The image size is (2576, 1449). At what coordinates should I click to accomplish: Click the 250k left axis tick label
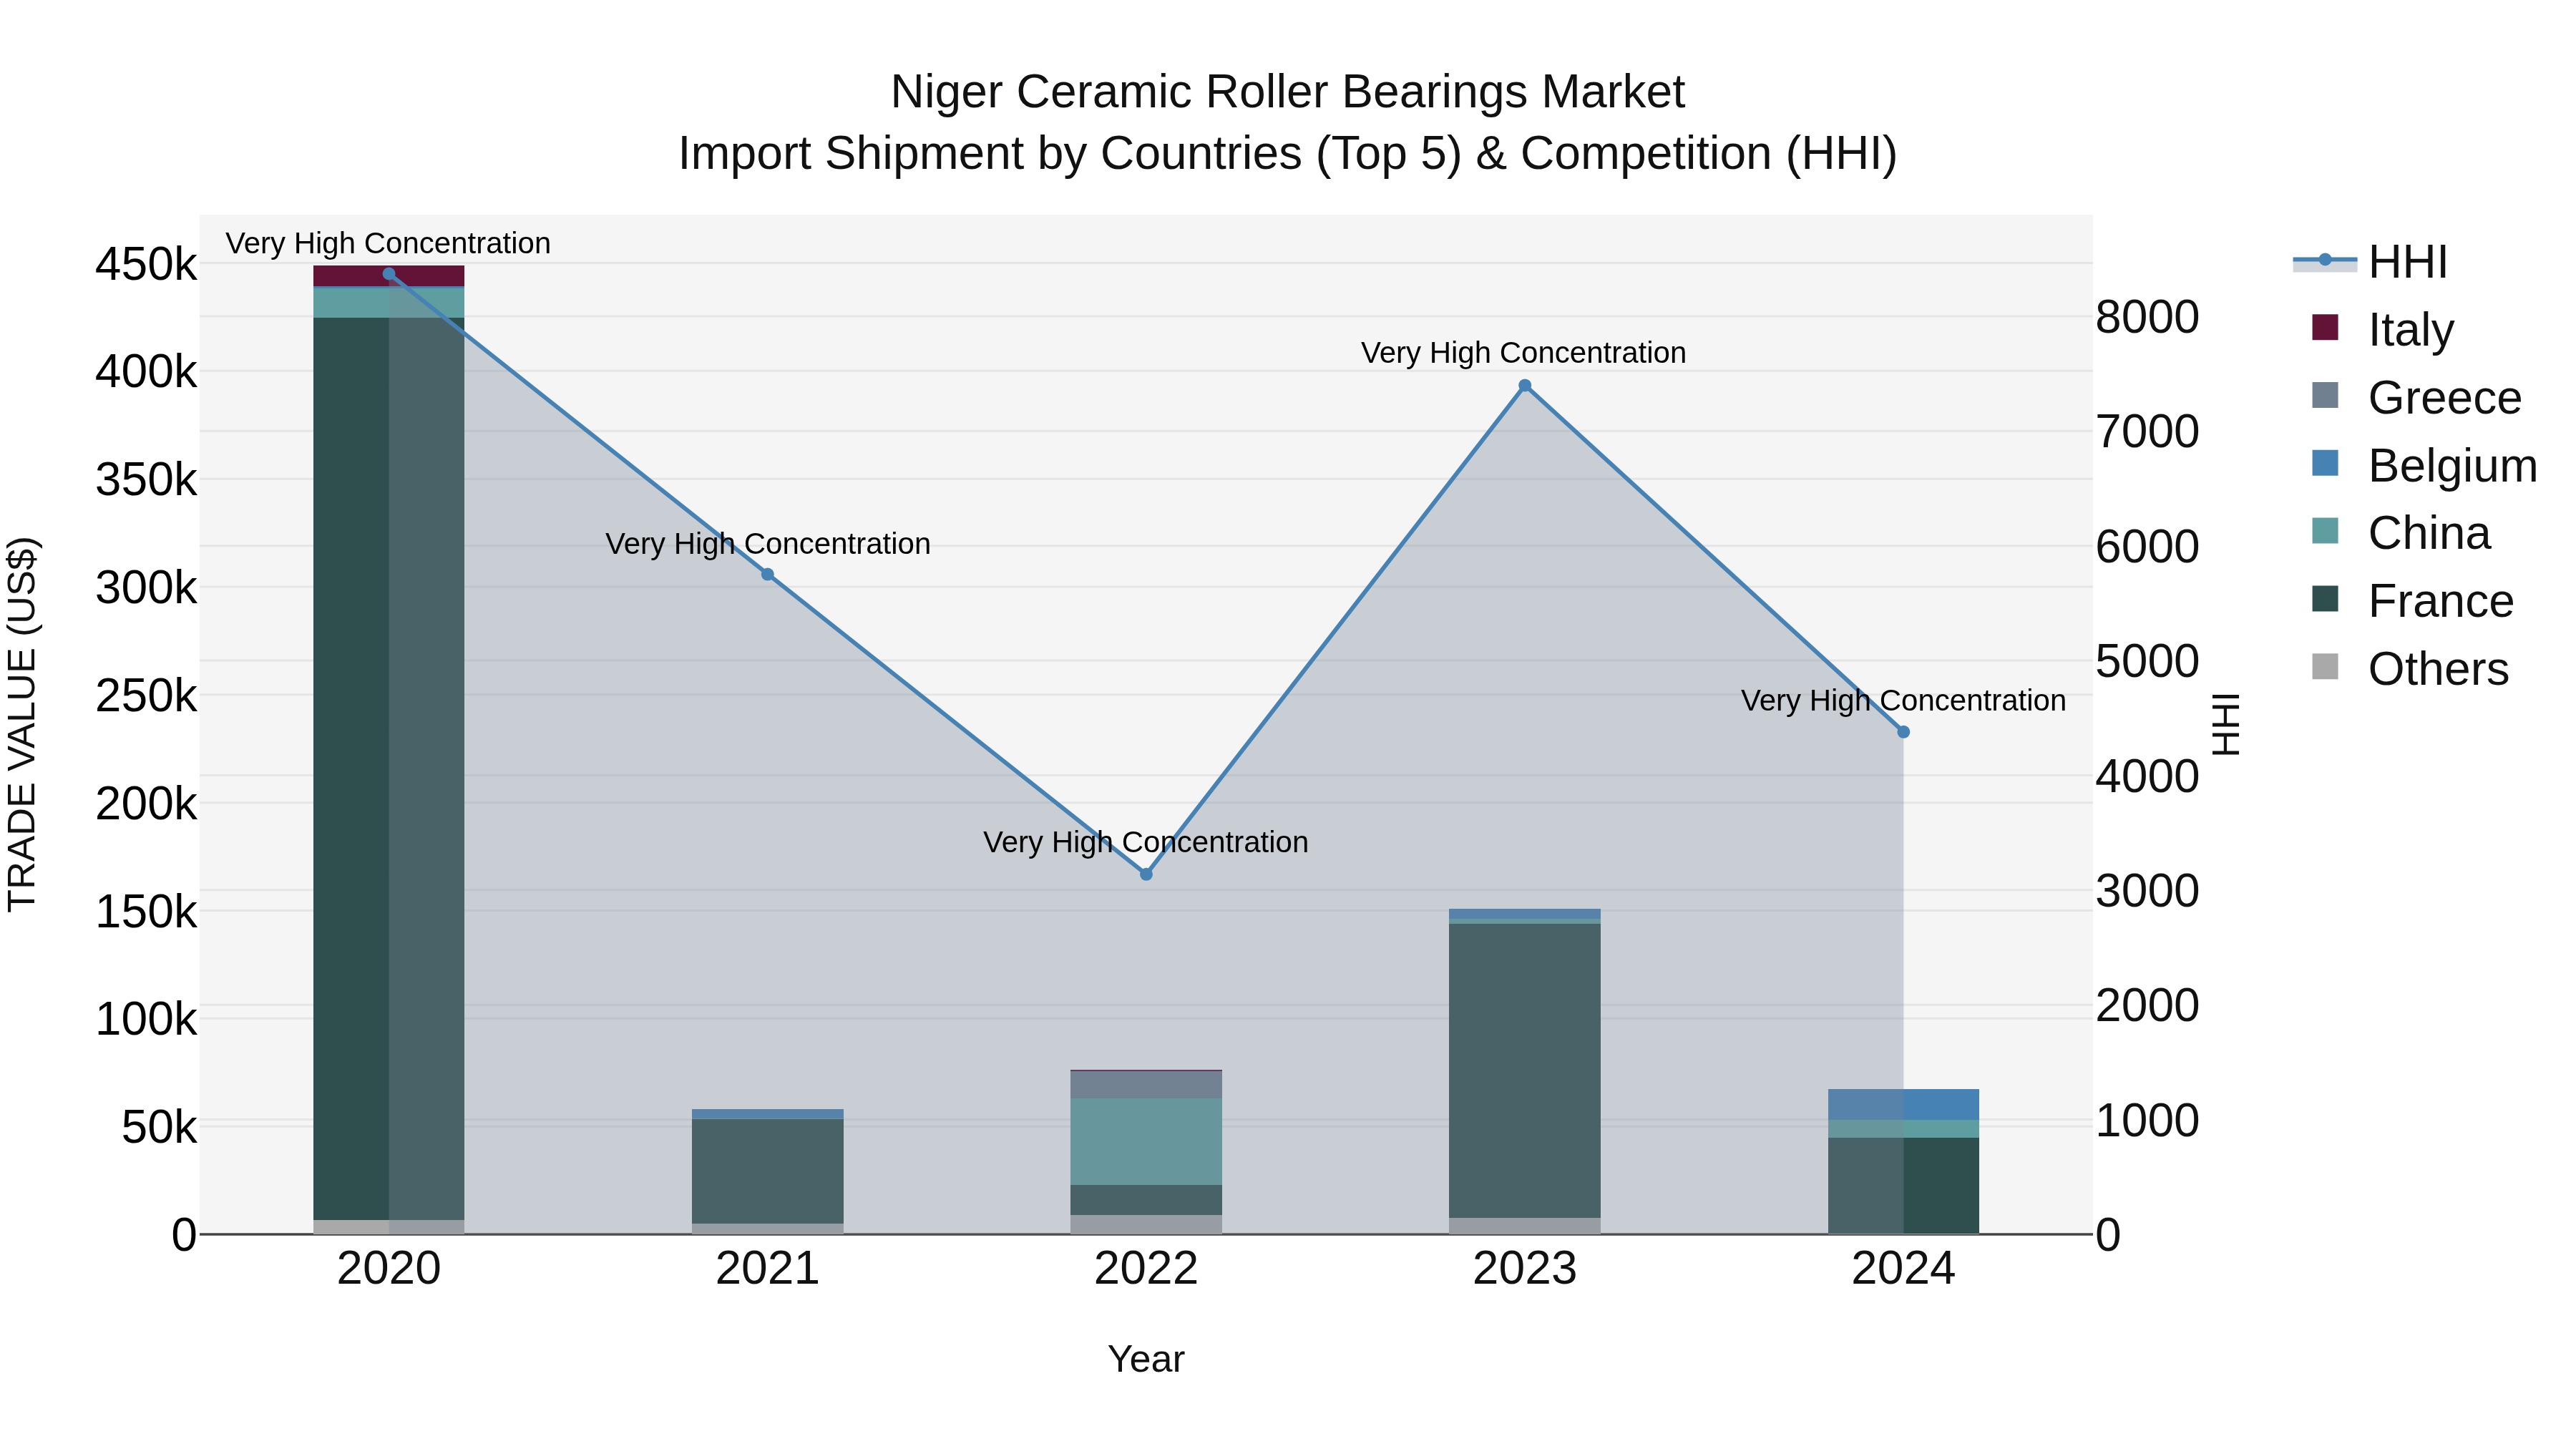pos(146,696)
